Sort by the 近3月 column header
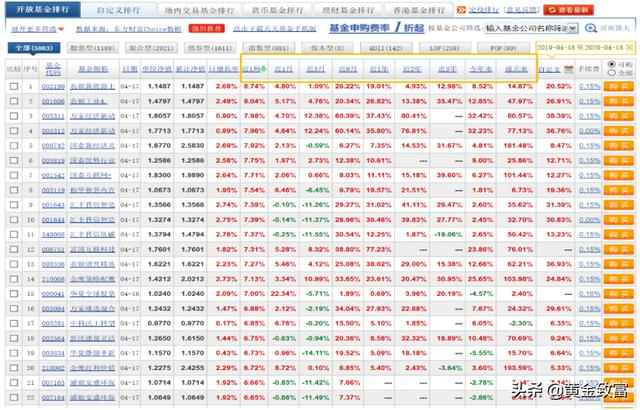 tap(316, 69)
